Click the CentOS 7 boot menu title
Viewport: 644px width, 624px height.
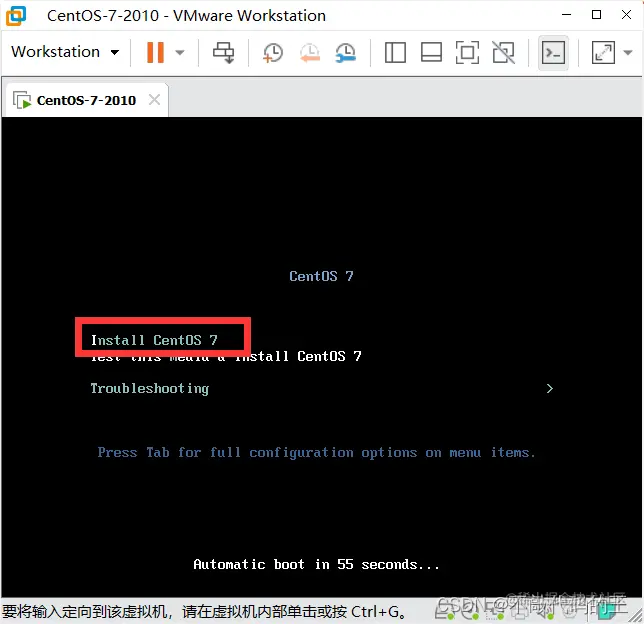[x=321, y=276]
